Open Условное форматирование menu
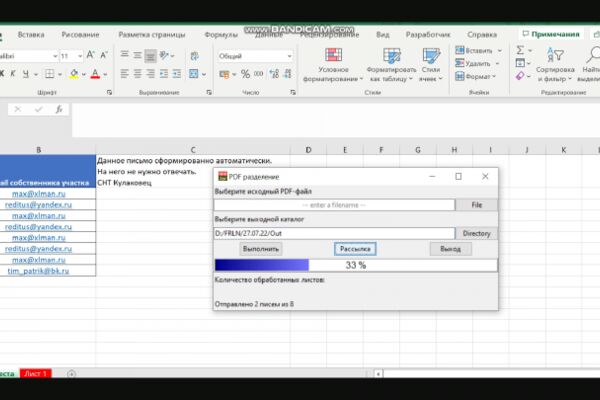The width and height of the screenshot is (600, 400). (333, 65)
